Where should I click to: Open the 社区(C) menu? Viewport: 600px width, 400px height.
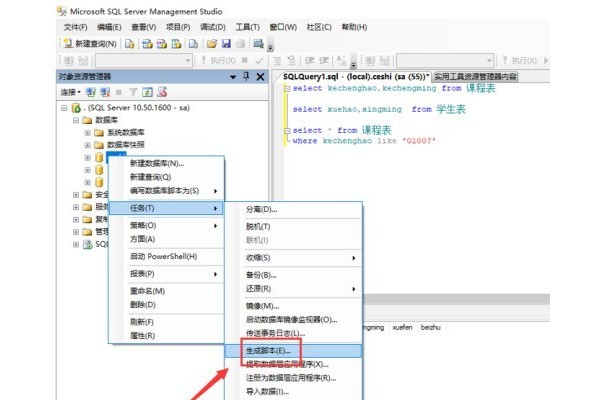[319, 27]
